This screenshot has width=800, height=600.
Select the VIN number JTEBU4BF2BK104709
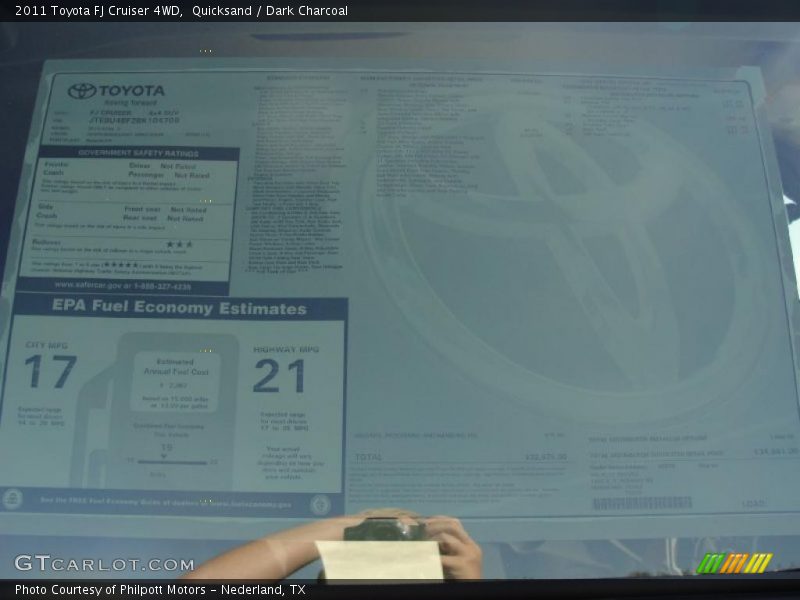(134, 120)
